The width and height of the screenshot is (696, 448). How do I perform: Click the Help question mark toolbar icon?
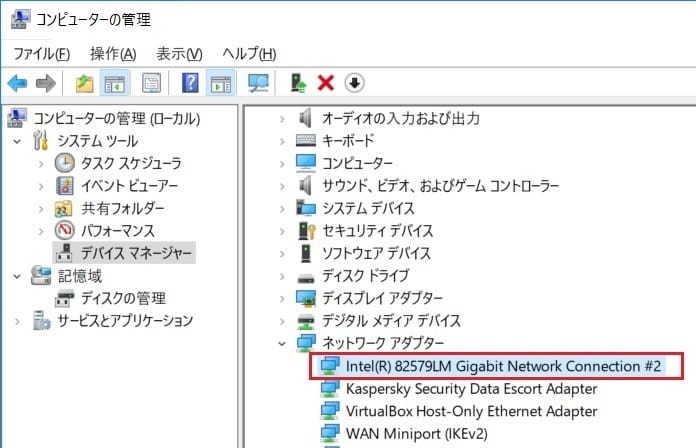[x=190, y=83]
